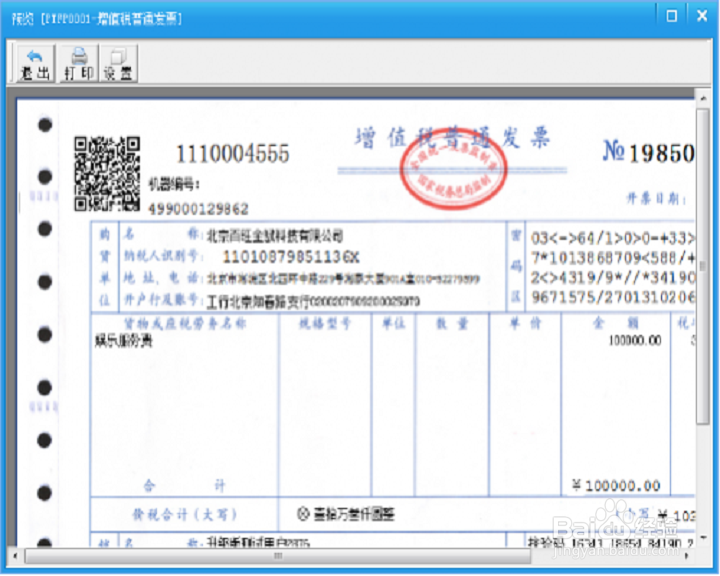Click the 单价 column header
Viewport: 720px width, 576px height.
526,324
